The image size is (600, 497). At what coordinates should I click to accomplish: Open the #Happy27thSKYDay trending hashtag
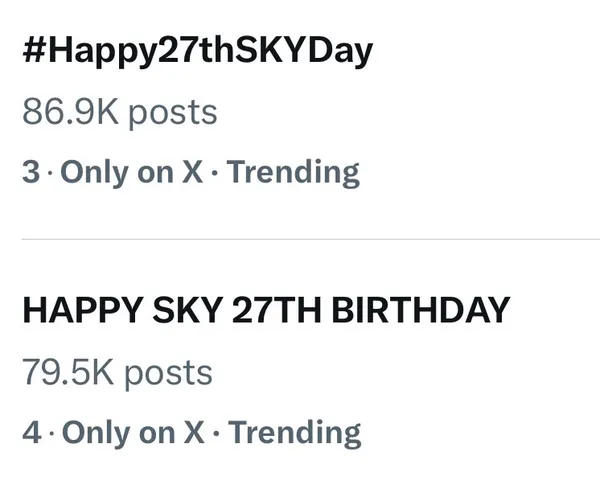click(x=197, y=52)
